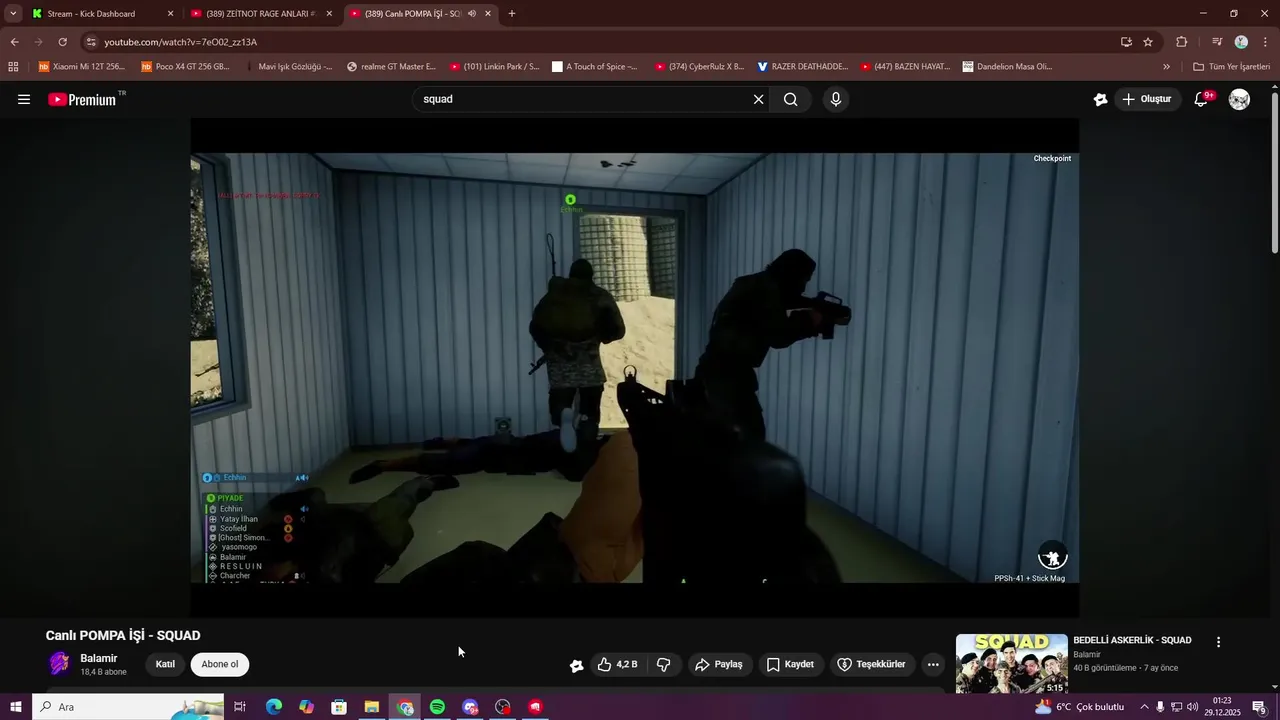Click the youtube.com address bar URL
1280x720 pixels.
[x=181, y=42]
